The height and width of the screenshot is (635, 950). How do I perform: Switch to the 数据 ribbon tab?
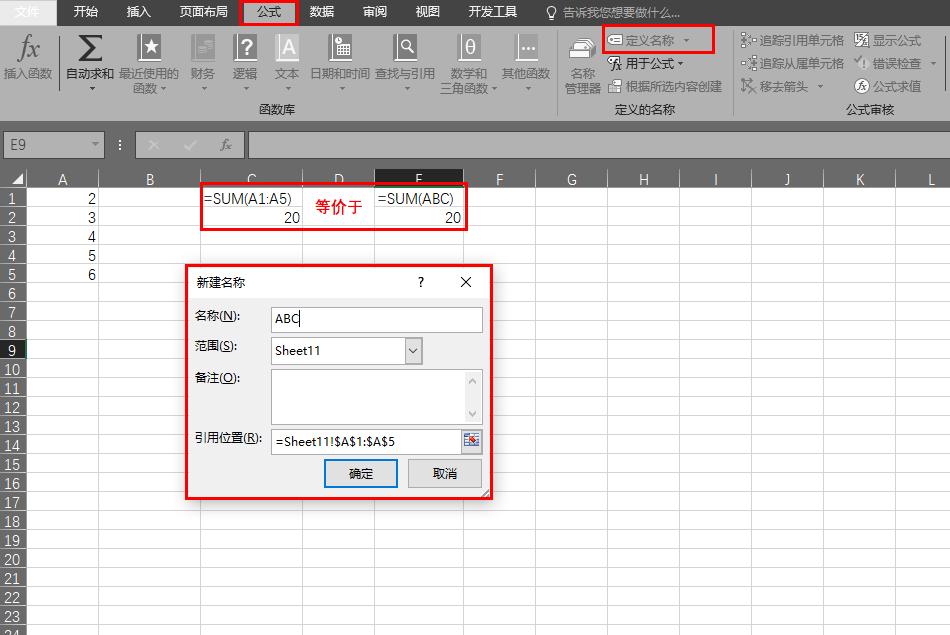tap(322, 12)
